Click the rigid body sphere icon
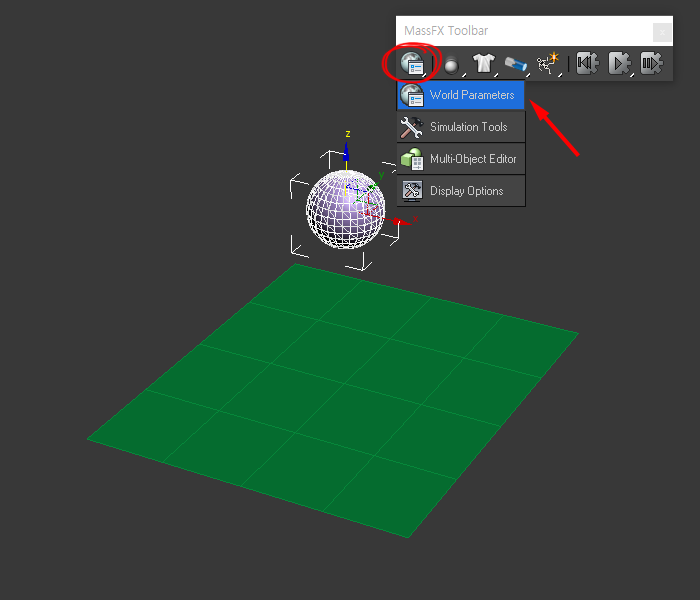The image size is (700, 600). click(x=451, y=65)
